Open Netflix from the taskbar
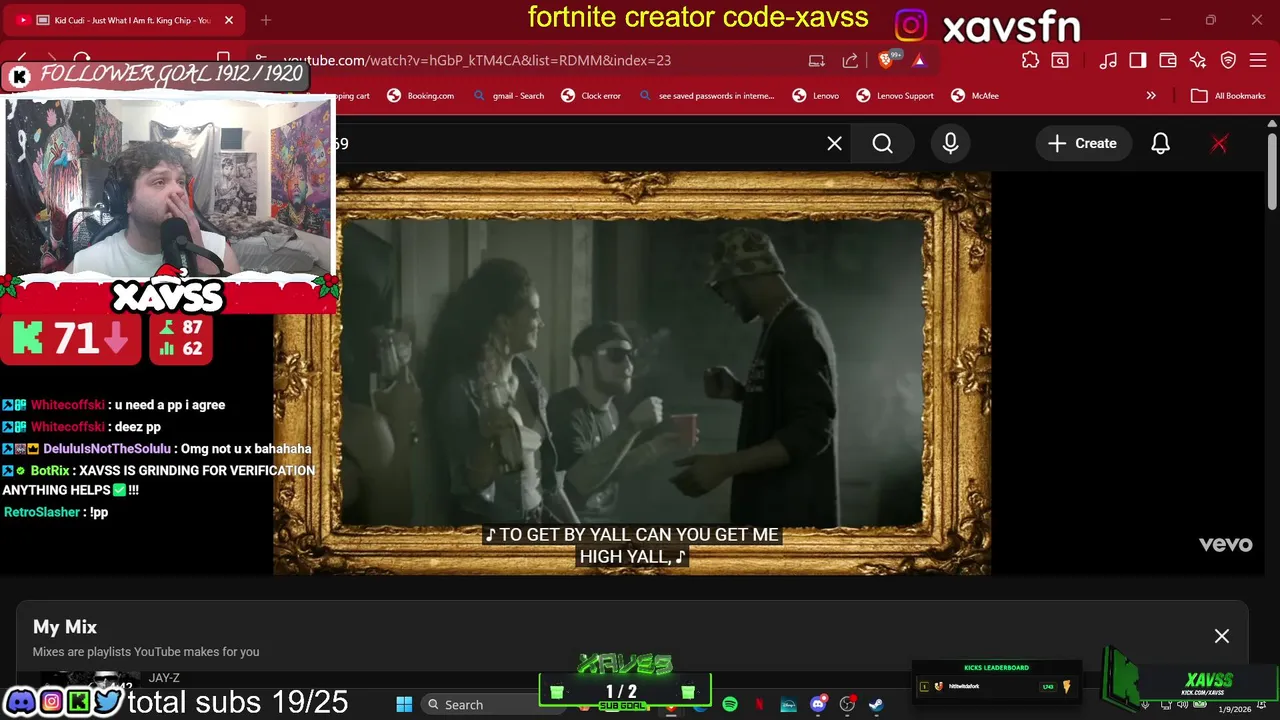1280x720 pixels. click(759, 704)
